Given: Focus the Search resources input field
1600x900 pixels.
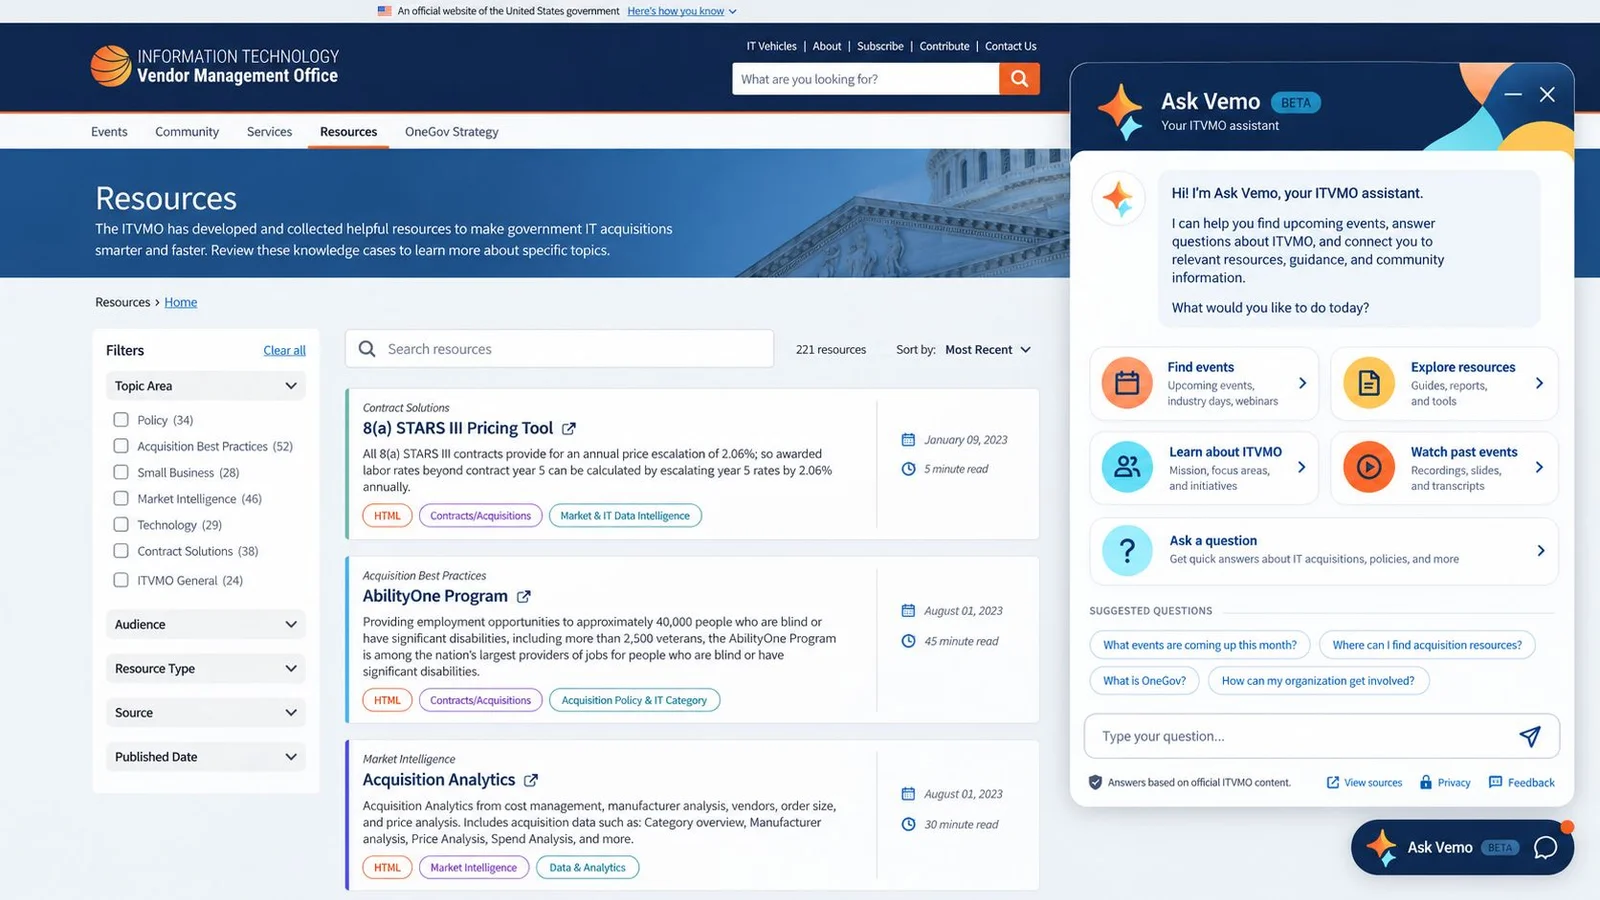Looking at the screenshot, I should (560, 349).
